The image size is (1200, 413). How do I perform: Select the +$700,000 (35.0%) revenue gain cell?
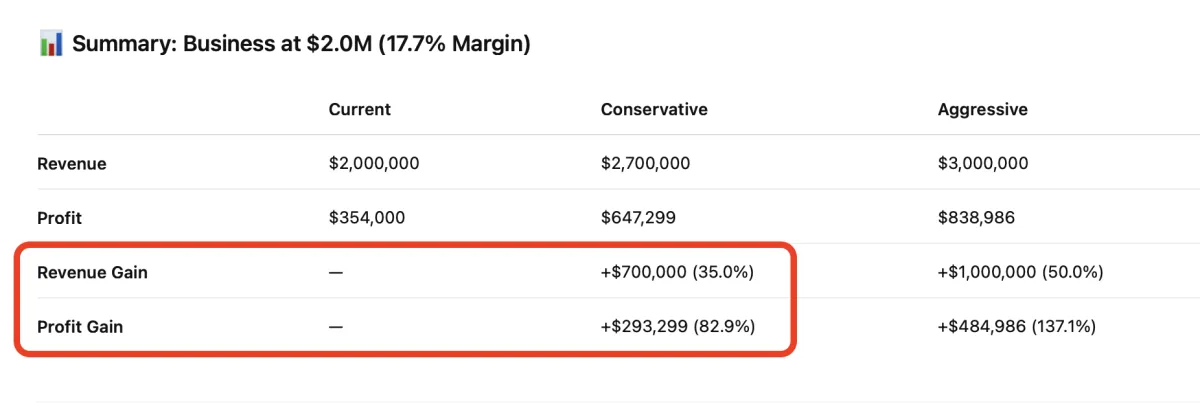click(x=677, y=272)
